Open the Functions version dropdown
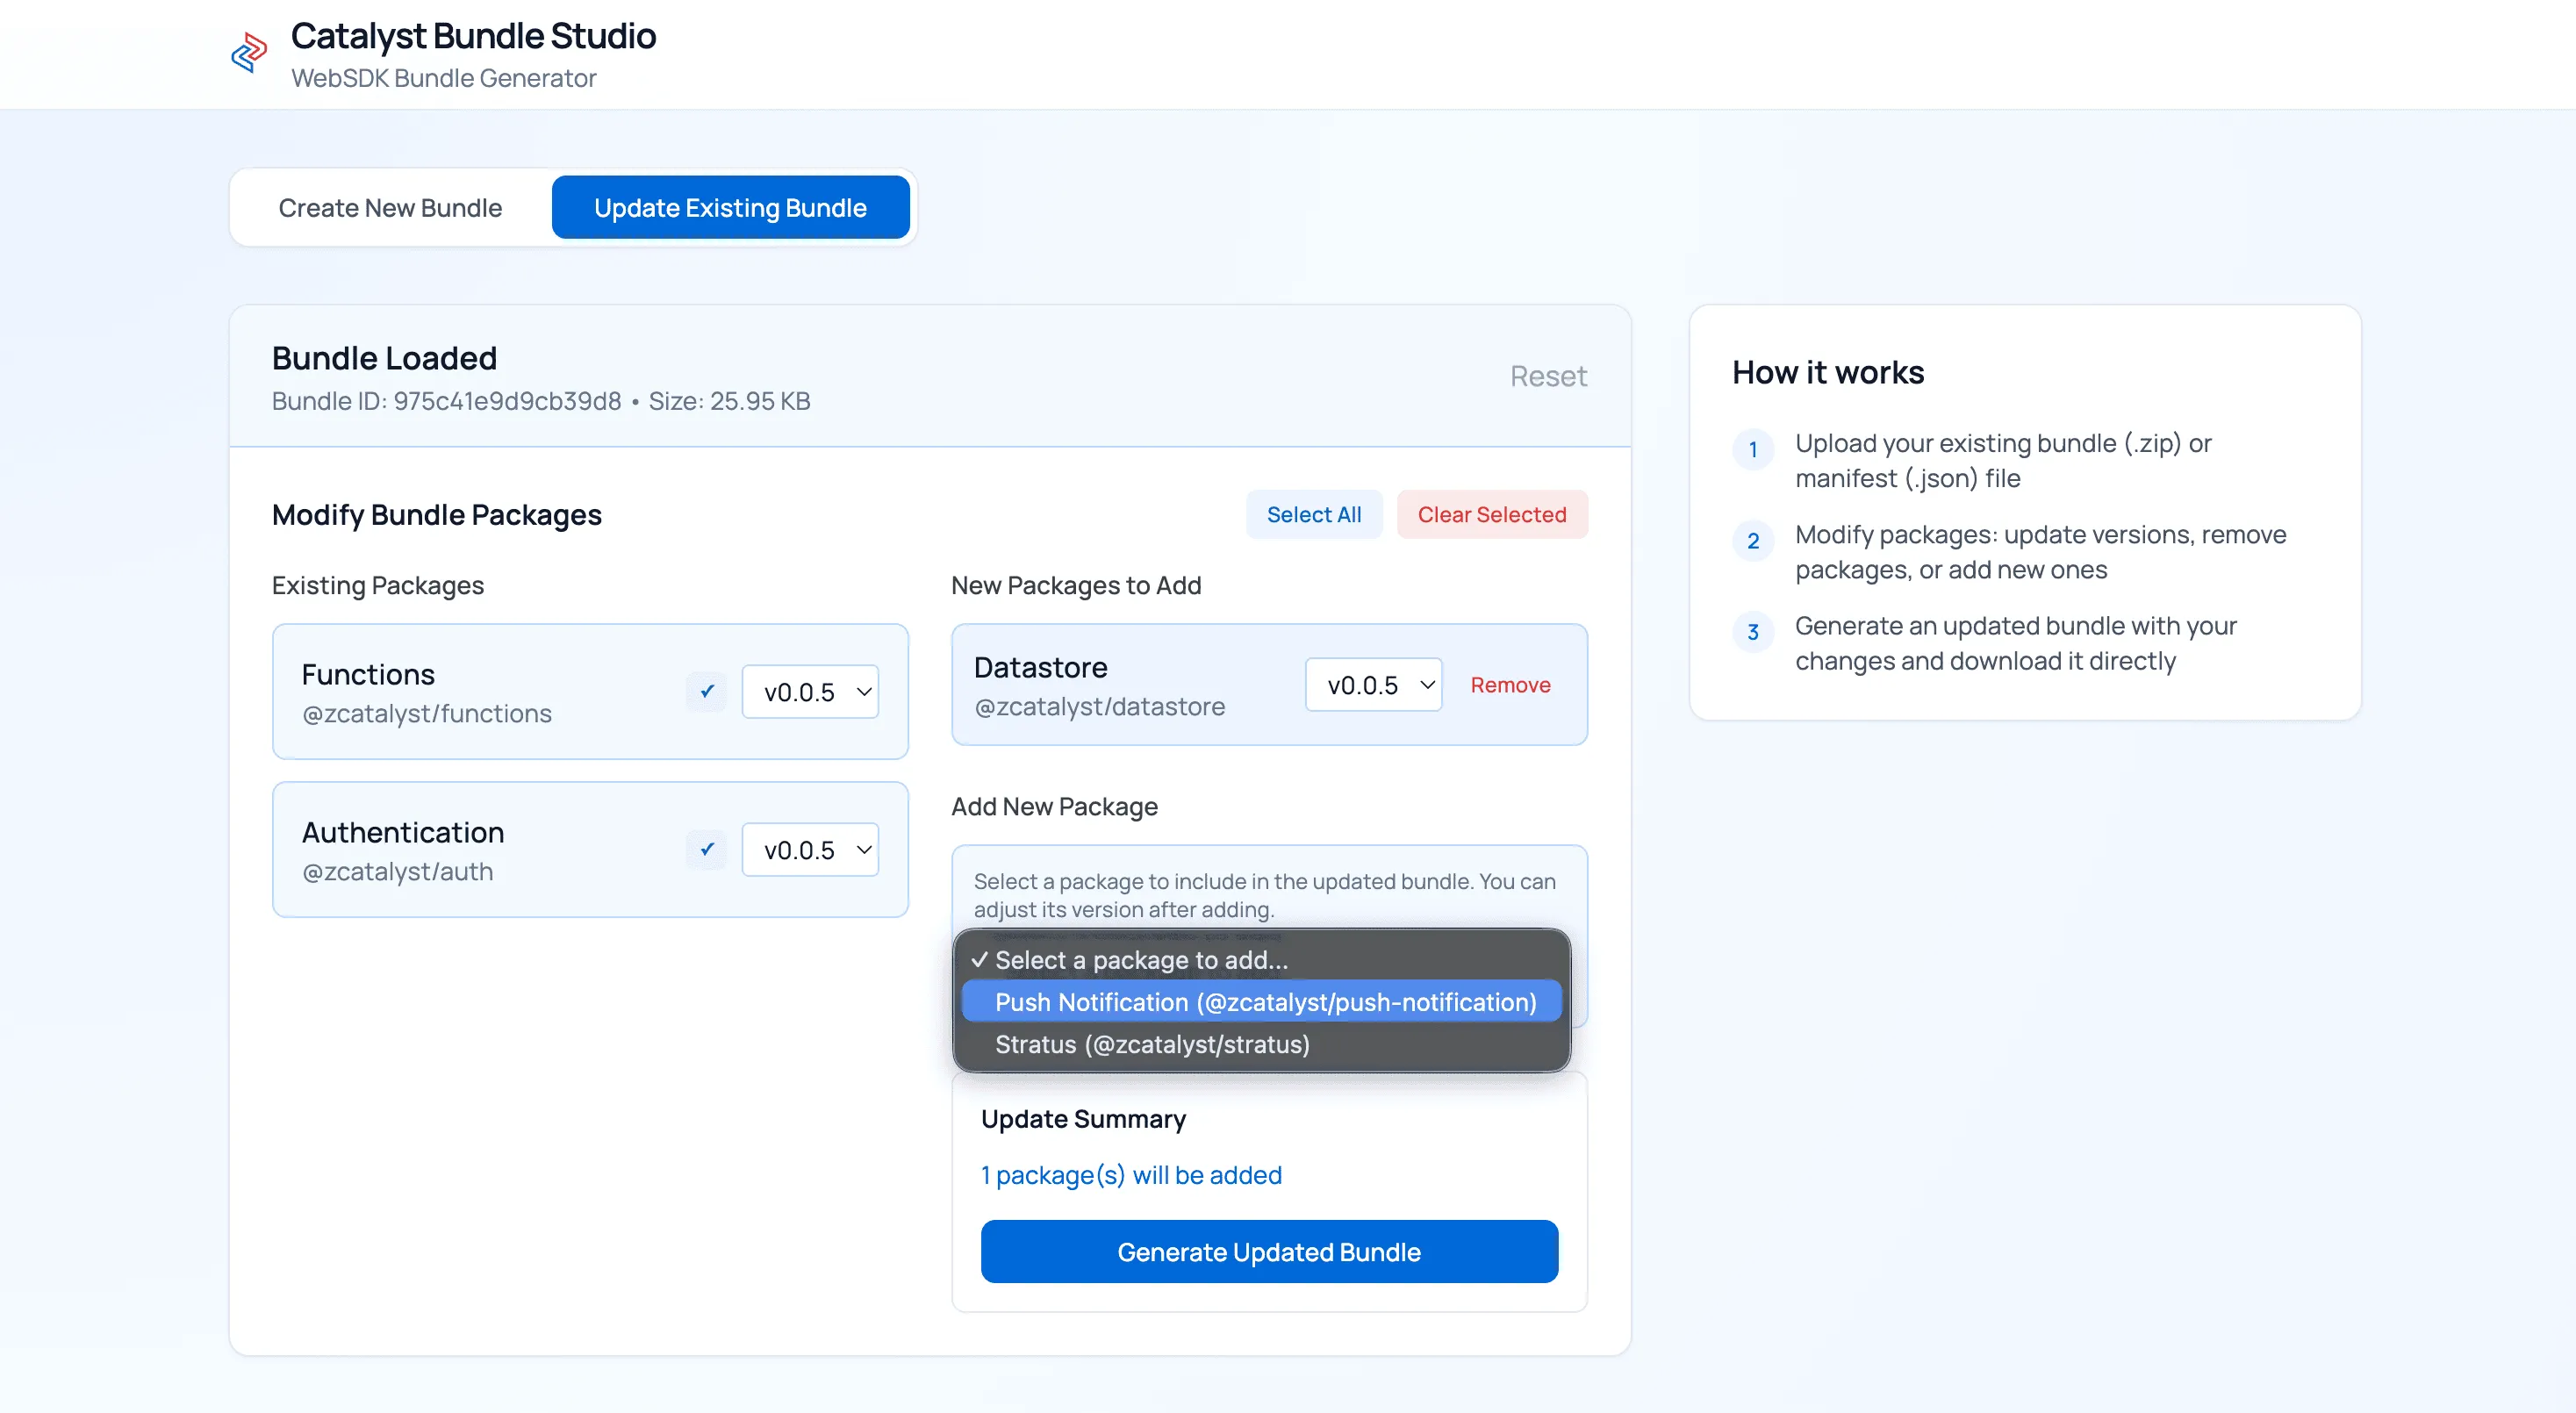 810,691
